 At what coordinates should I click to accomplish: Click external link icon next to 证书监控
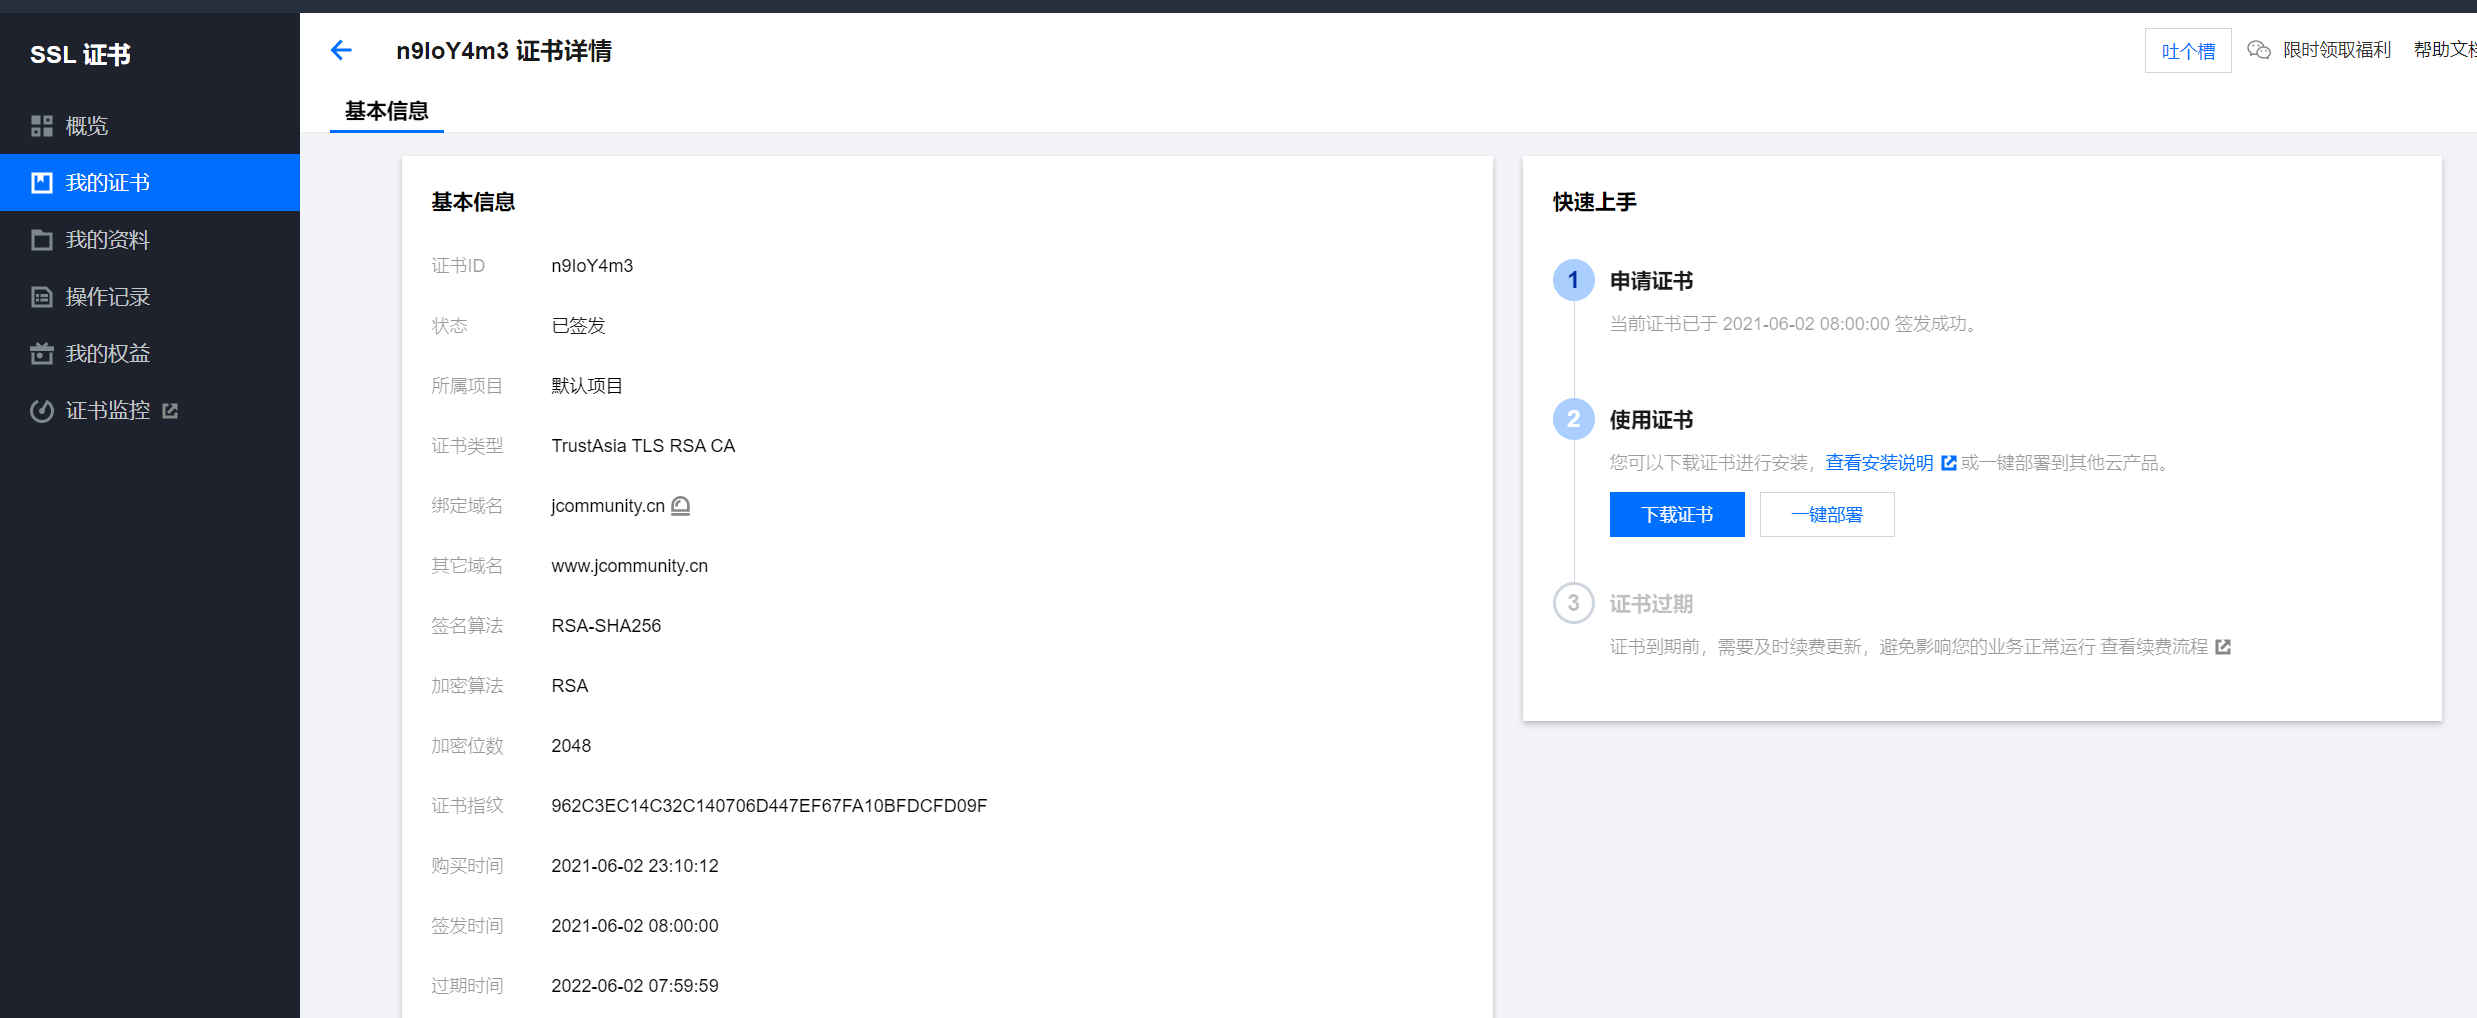coord(172,409)
